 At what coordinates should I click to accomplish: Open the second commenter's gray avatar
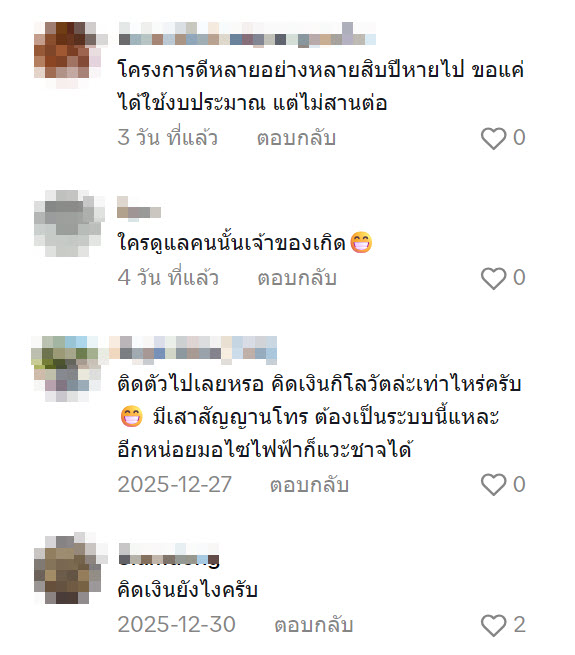[x=68, y=223]
